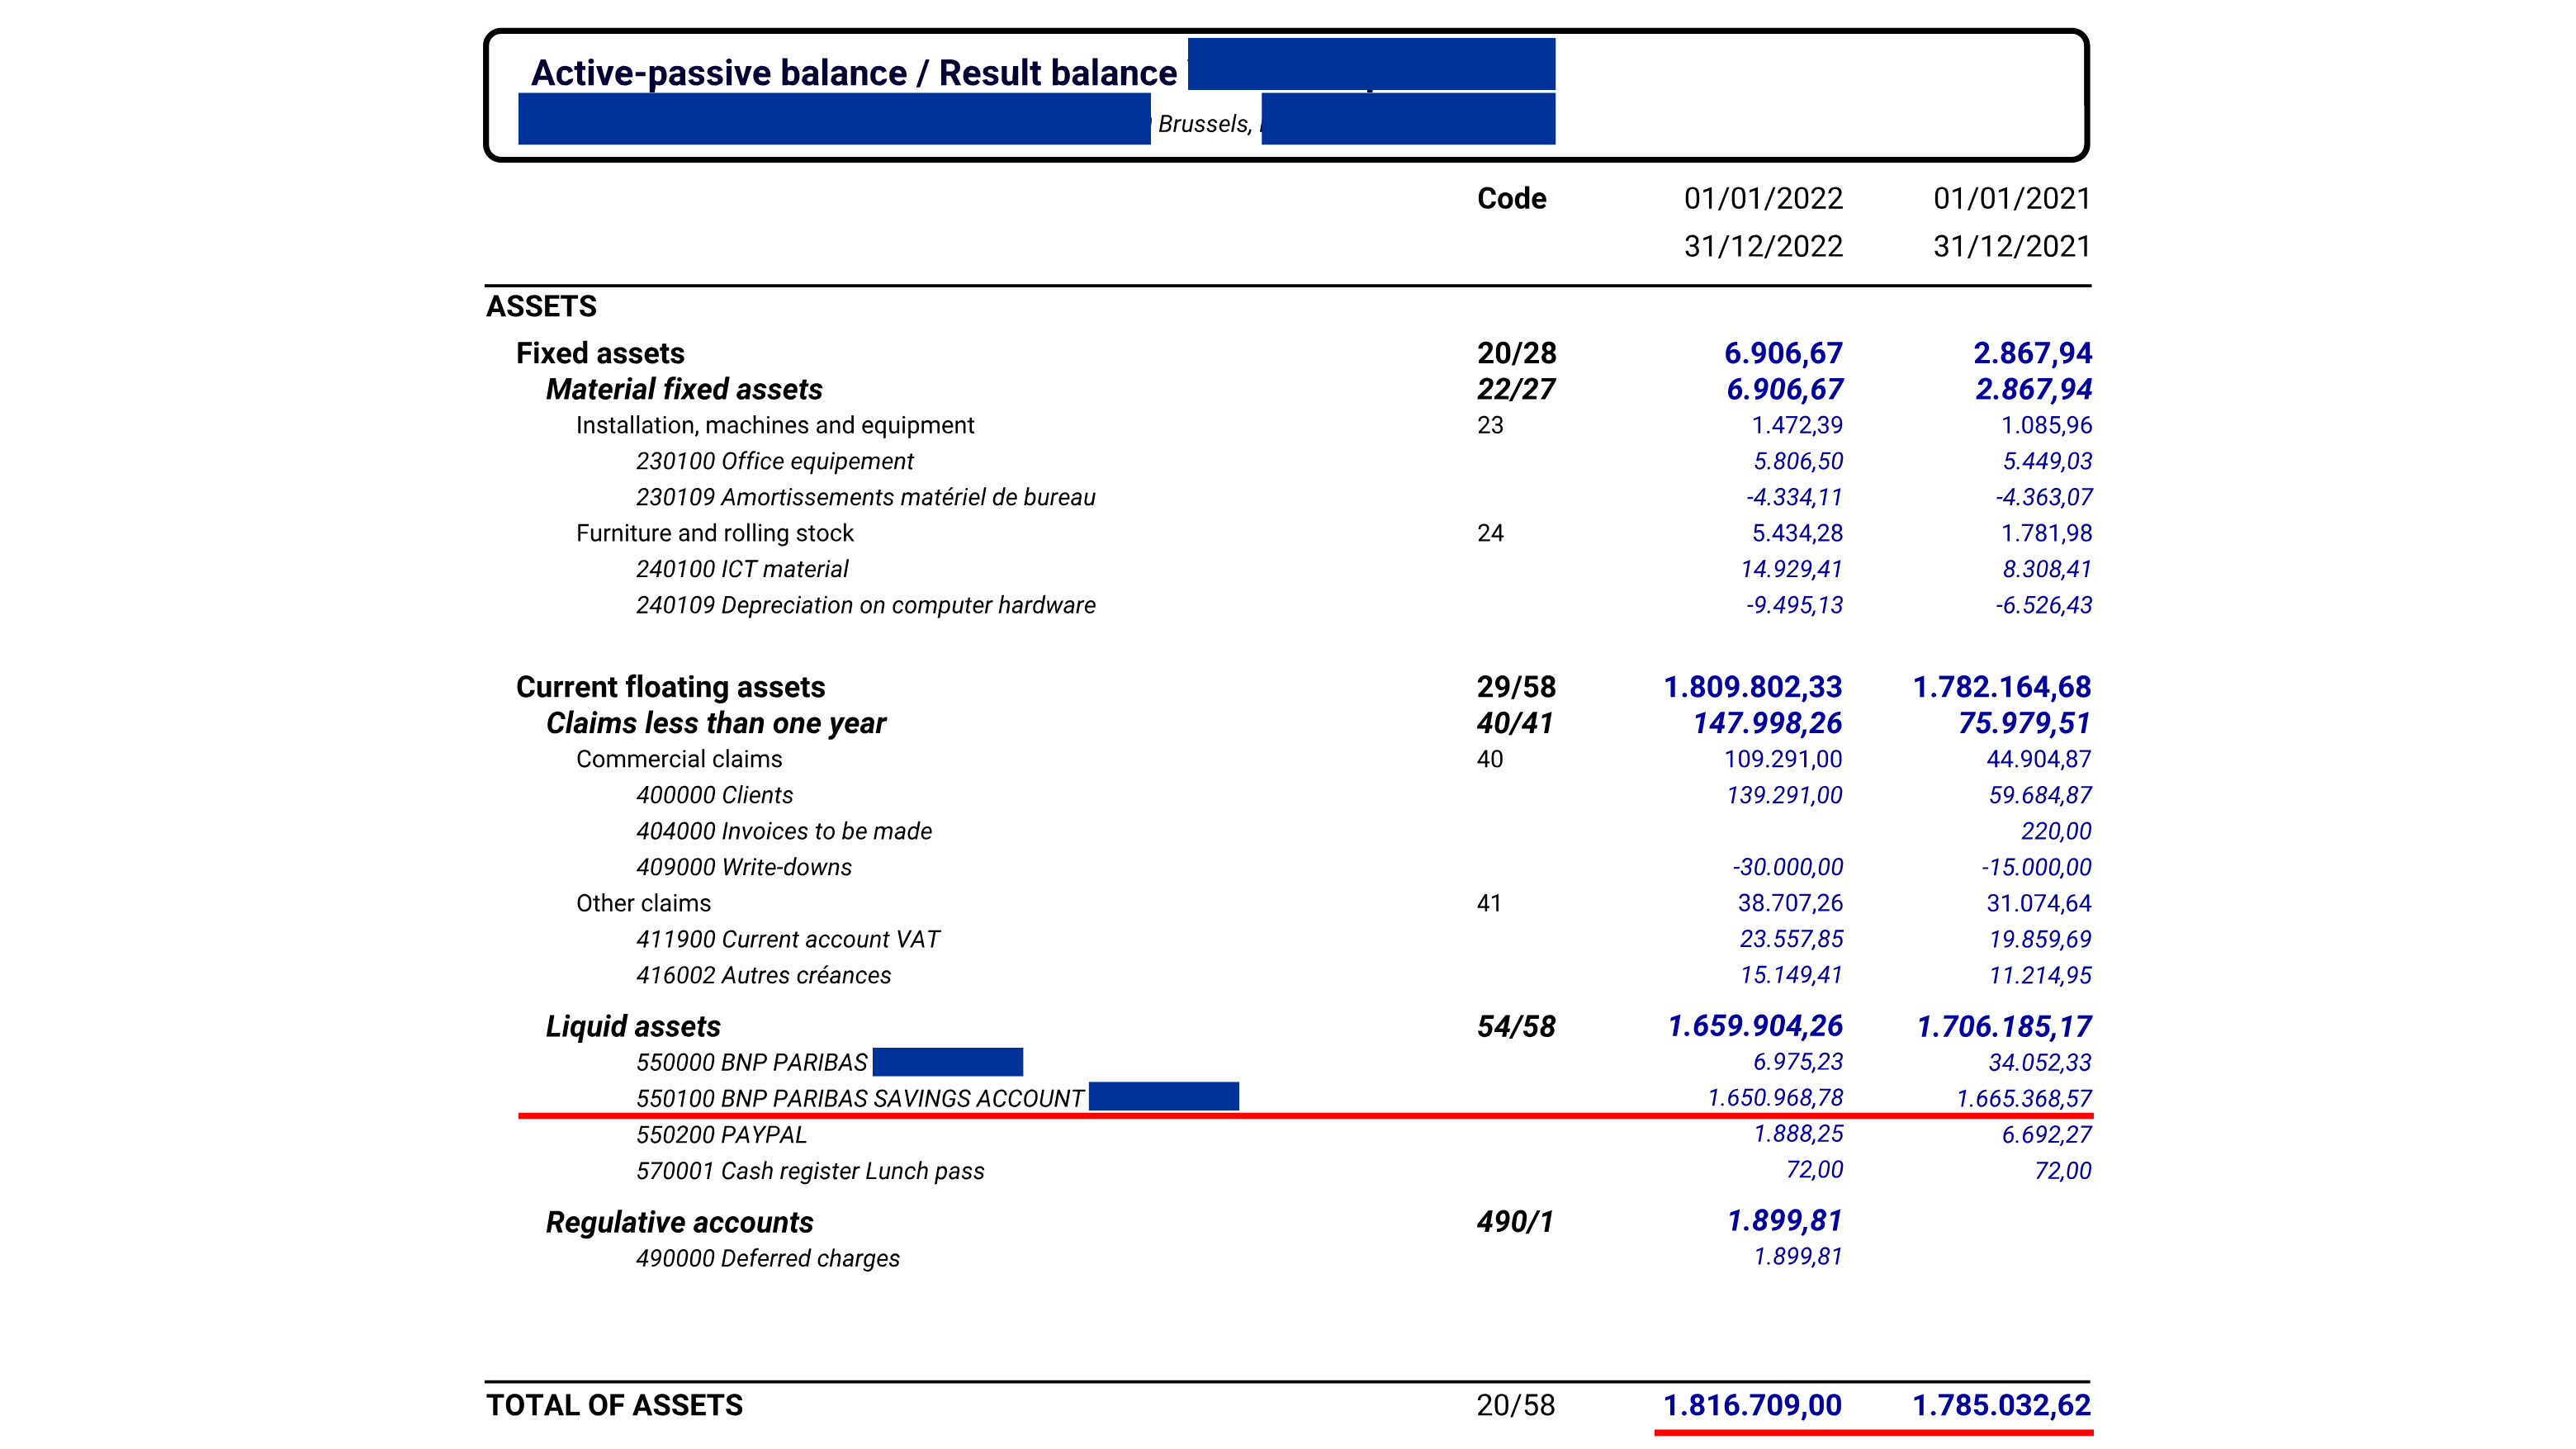This screenshot has height=1449, width=2576.
Task: Click 'Material fixed assets' row label
Action: [x=684, y=389]
